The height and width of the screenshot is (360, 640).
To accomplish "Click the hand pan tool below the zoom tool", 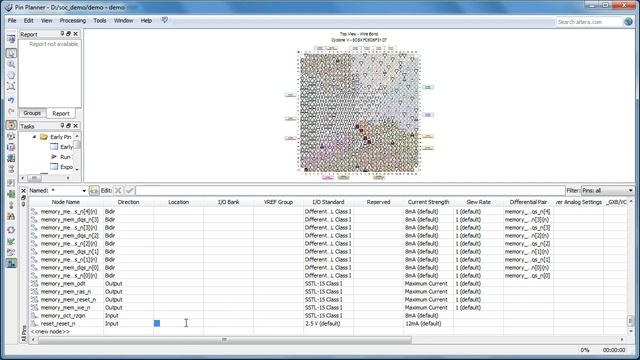I will coord(11,75).
